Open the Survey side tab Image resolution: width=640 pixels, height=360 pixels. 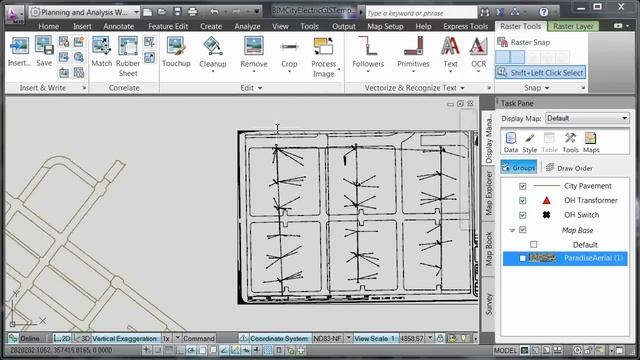click(488, 304)
